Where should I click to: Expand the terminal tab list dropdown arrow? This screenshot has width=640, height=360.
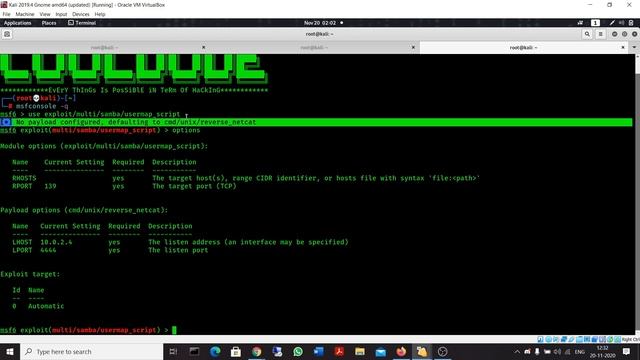(x=634, y=47)
